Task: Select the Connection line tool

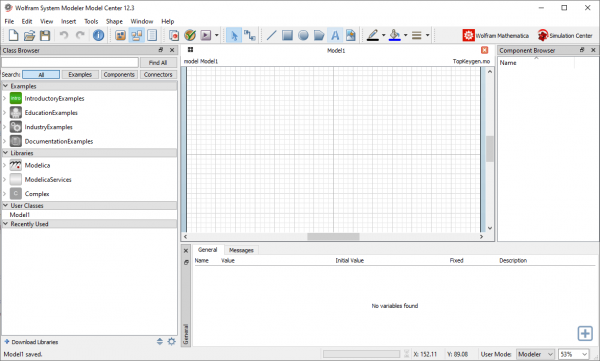Action: 250,36
